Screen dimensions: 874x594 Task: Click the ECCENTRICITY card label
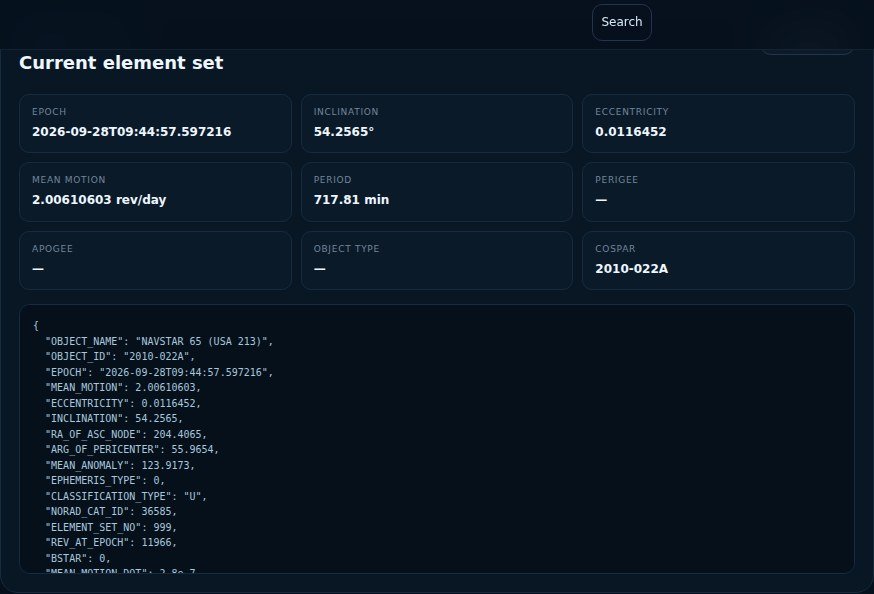pyautogui.click(x=632, y=111)
